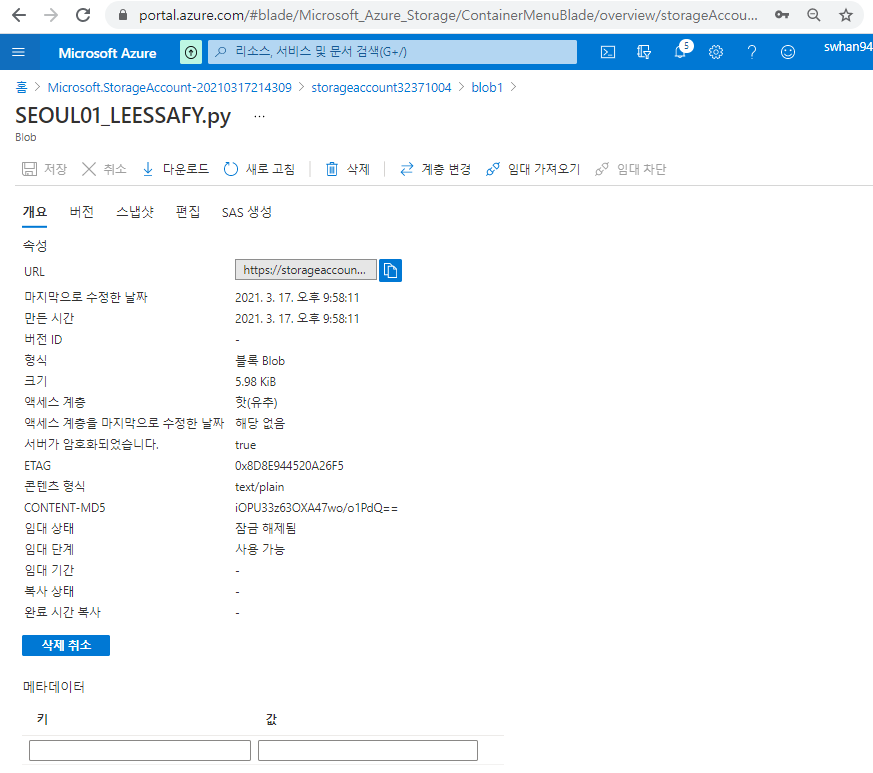This screenshot has height=773, width=873.
Task: Click the 핫(유추) access tier value
Action: tap(256, 403)
